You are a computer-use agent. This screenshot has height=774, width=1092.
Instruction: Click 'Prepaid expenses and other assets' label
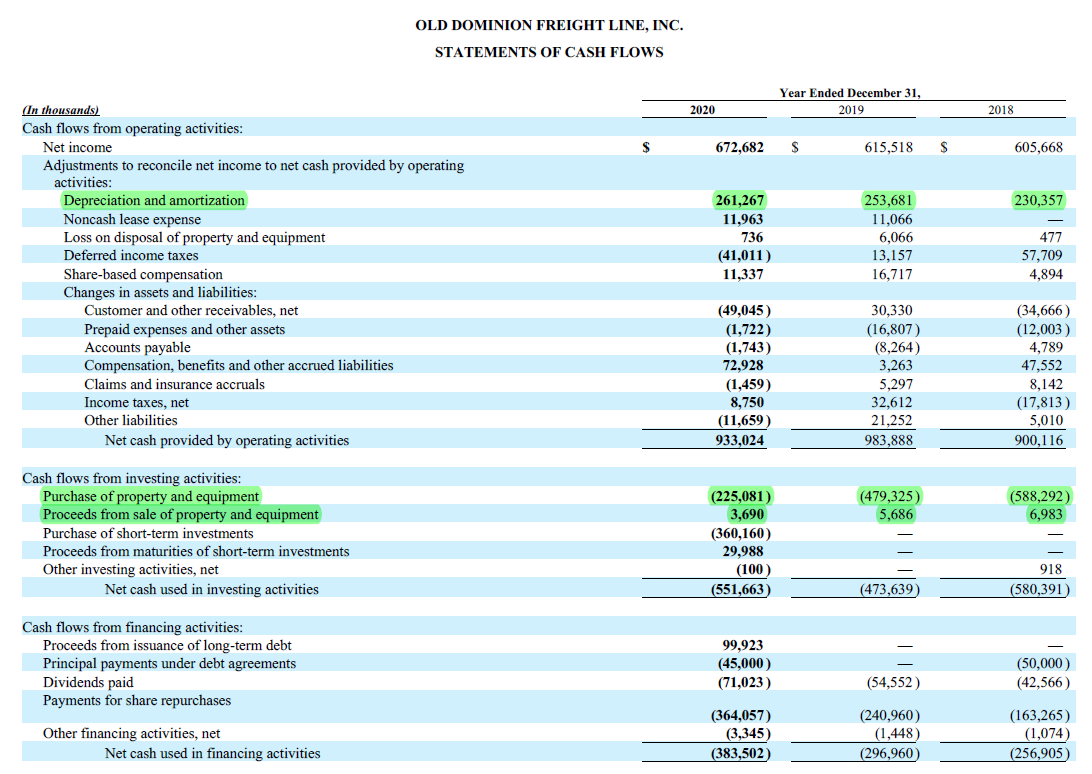(x=185, y=330)
